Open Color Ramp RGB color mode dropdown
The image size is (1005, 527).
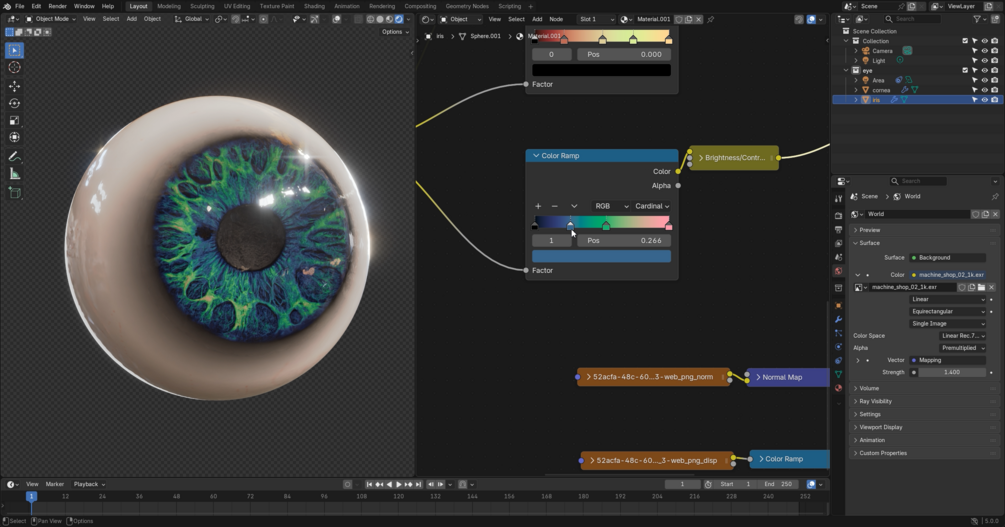[x=611, y=206]
